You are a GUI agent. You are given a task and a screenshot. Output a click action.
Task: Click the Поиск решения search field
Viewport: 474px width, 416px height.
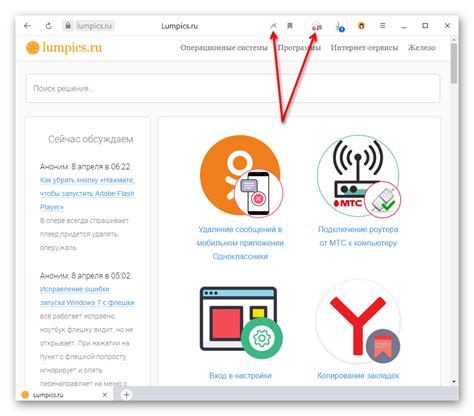point(233,88)
